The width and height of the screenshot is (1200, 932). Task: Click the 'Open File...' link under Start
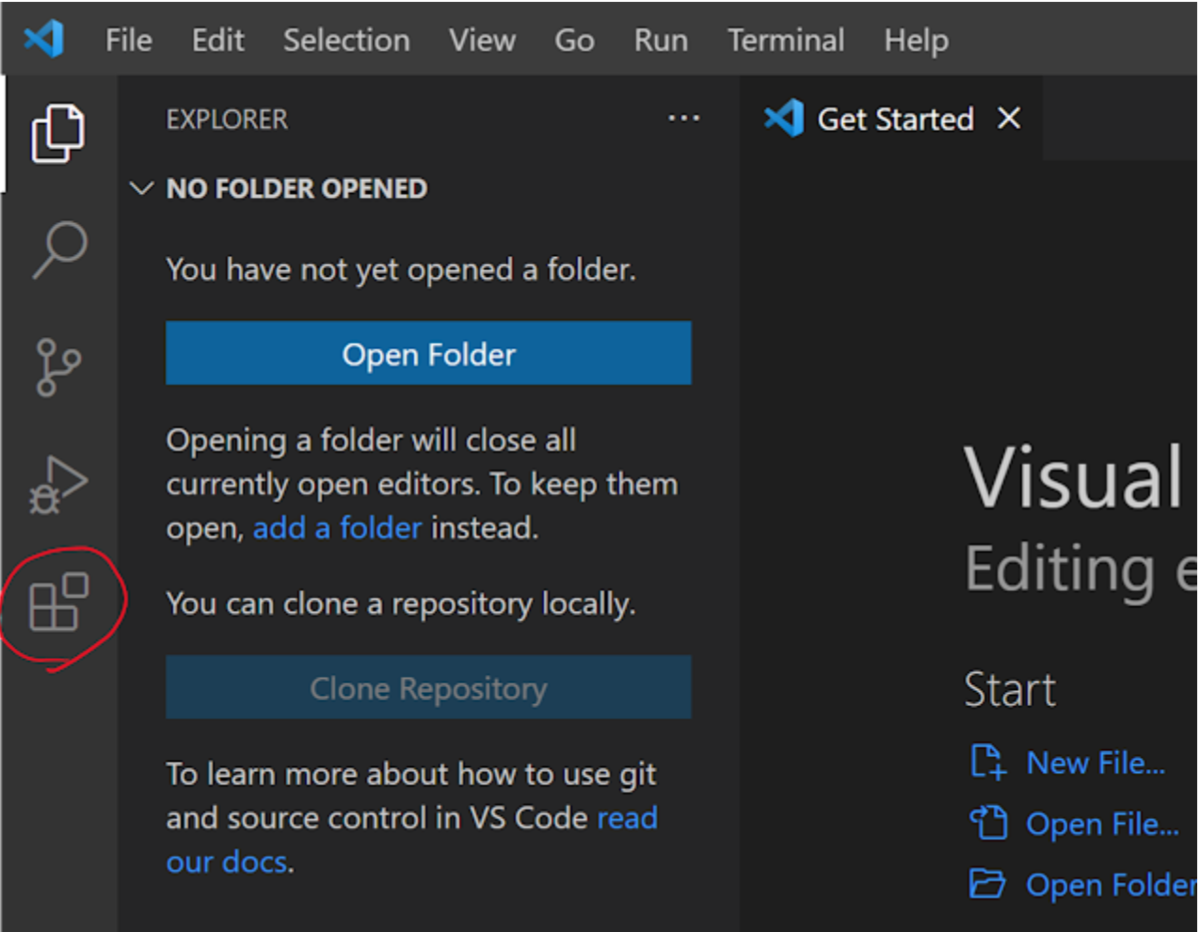coord(1103,824)
